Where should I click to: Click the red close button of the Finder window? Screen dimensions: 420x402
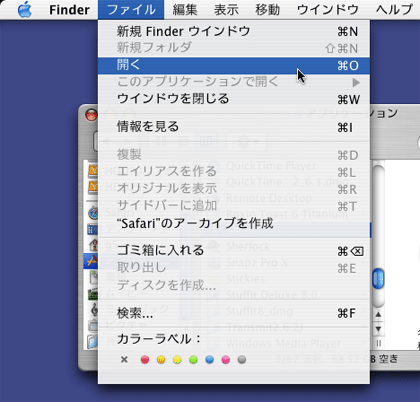(91, 115)
